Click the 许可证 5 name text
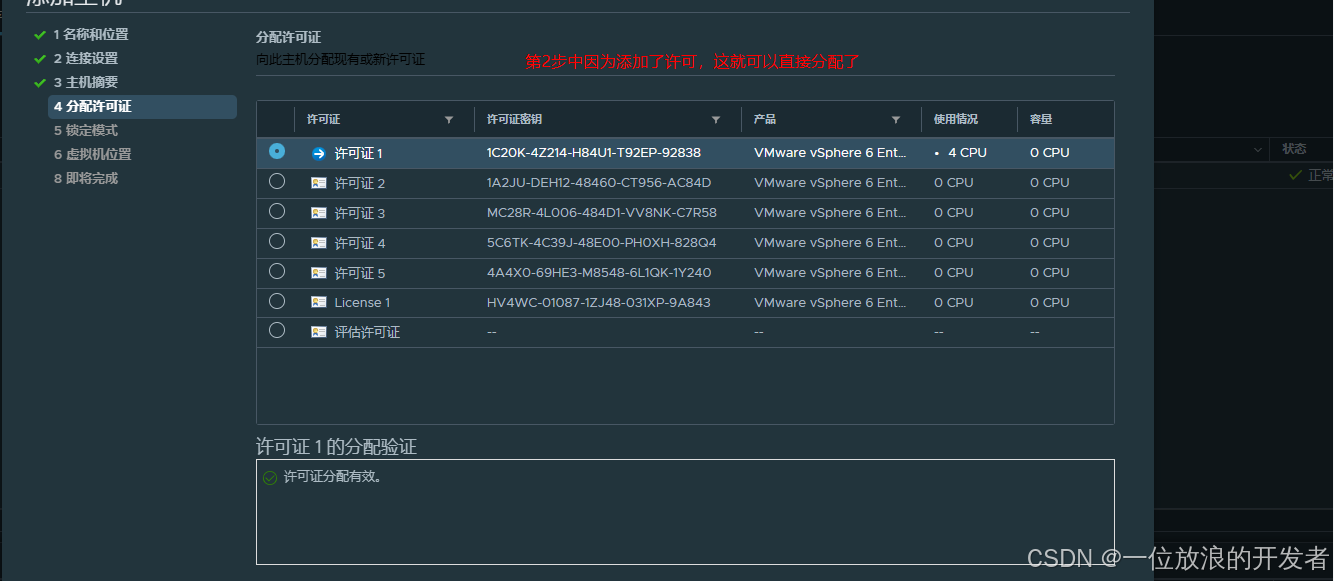The height and width of the screenshot is (581, 1334). (360, 273)
